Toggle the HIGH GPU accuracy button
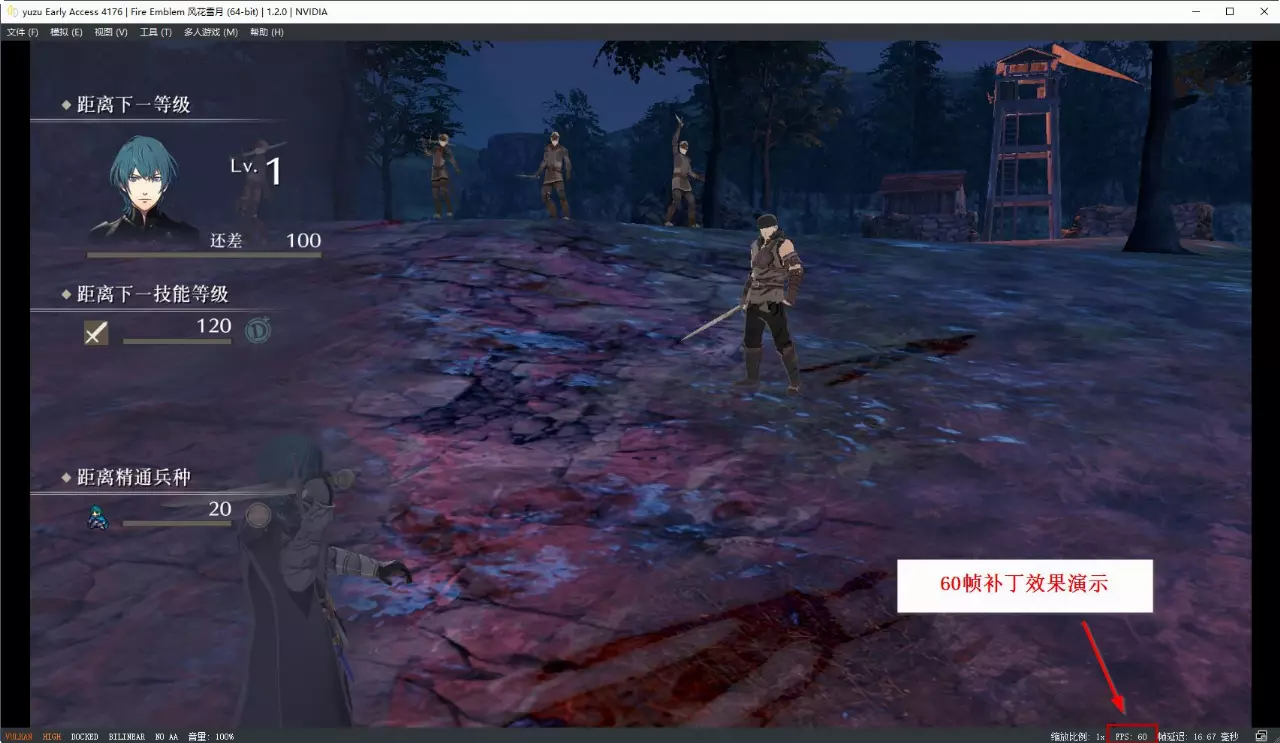This screenshot has width=1280, height=743. (52, 736)
